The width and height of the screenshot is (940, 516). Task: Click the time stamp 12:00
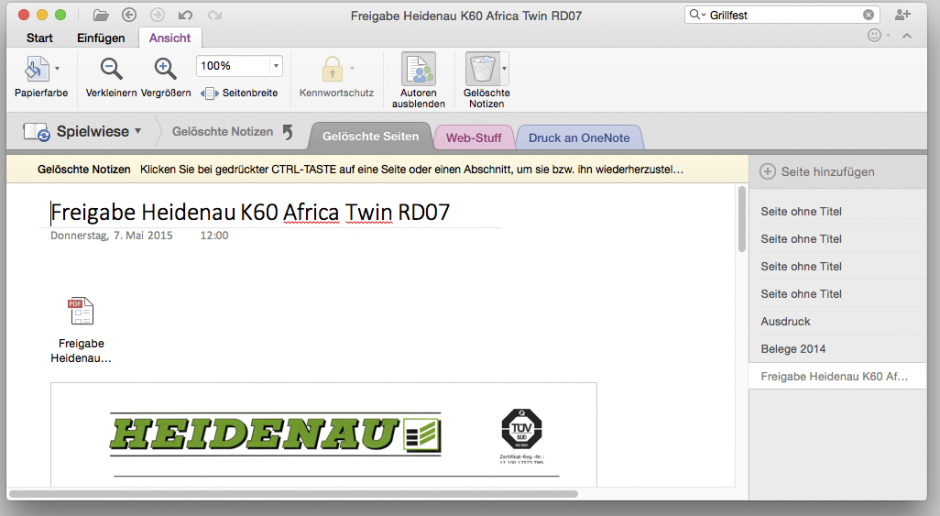pyautogui.click(x=214, y=236)
